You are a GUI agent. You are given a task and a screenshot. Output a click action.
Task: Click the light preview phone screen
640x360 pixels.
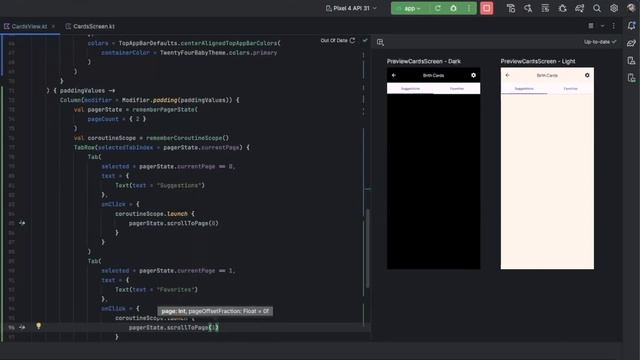(547, 169)
